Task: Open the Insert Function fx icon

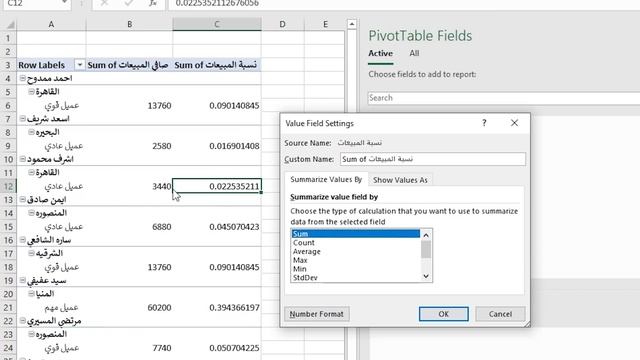Action: click(153, 3)
